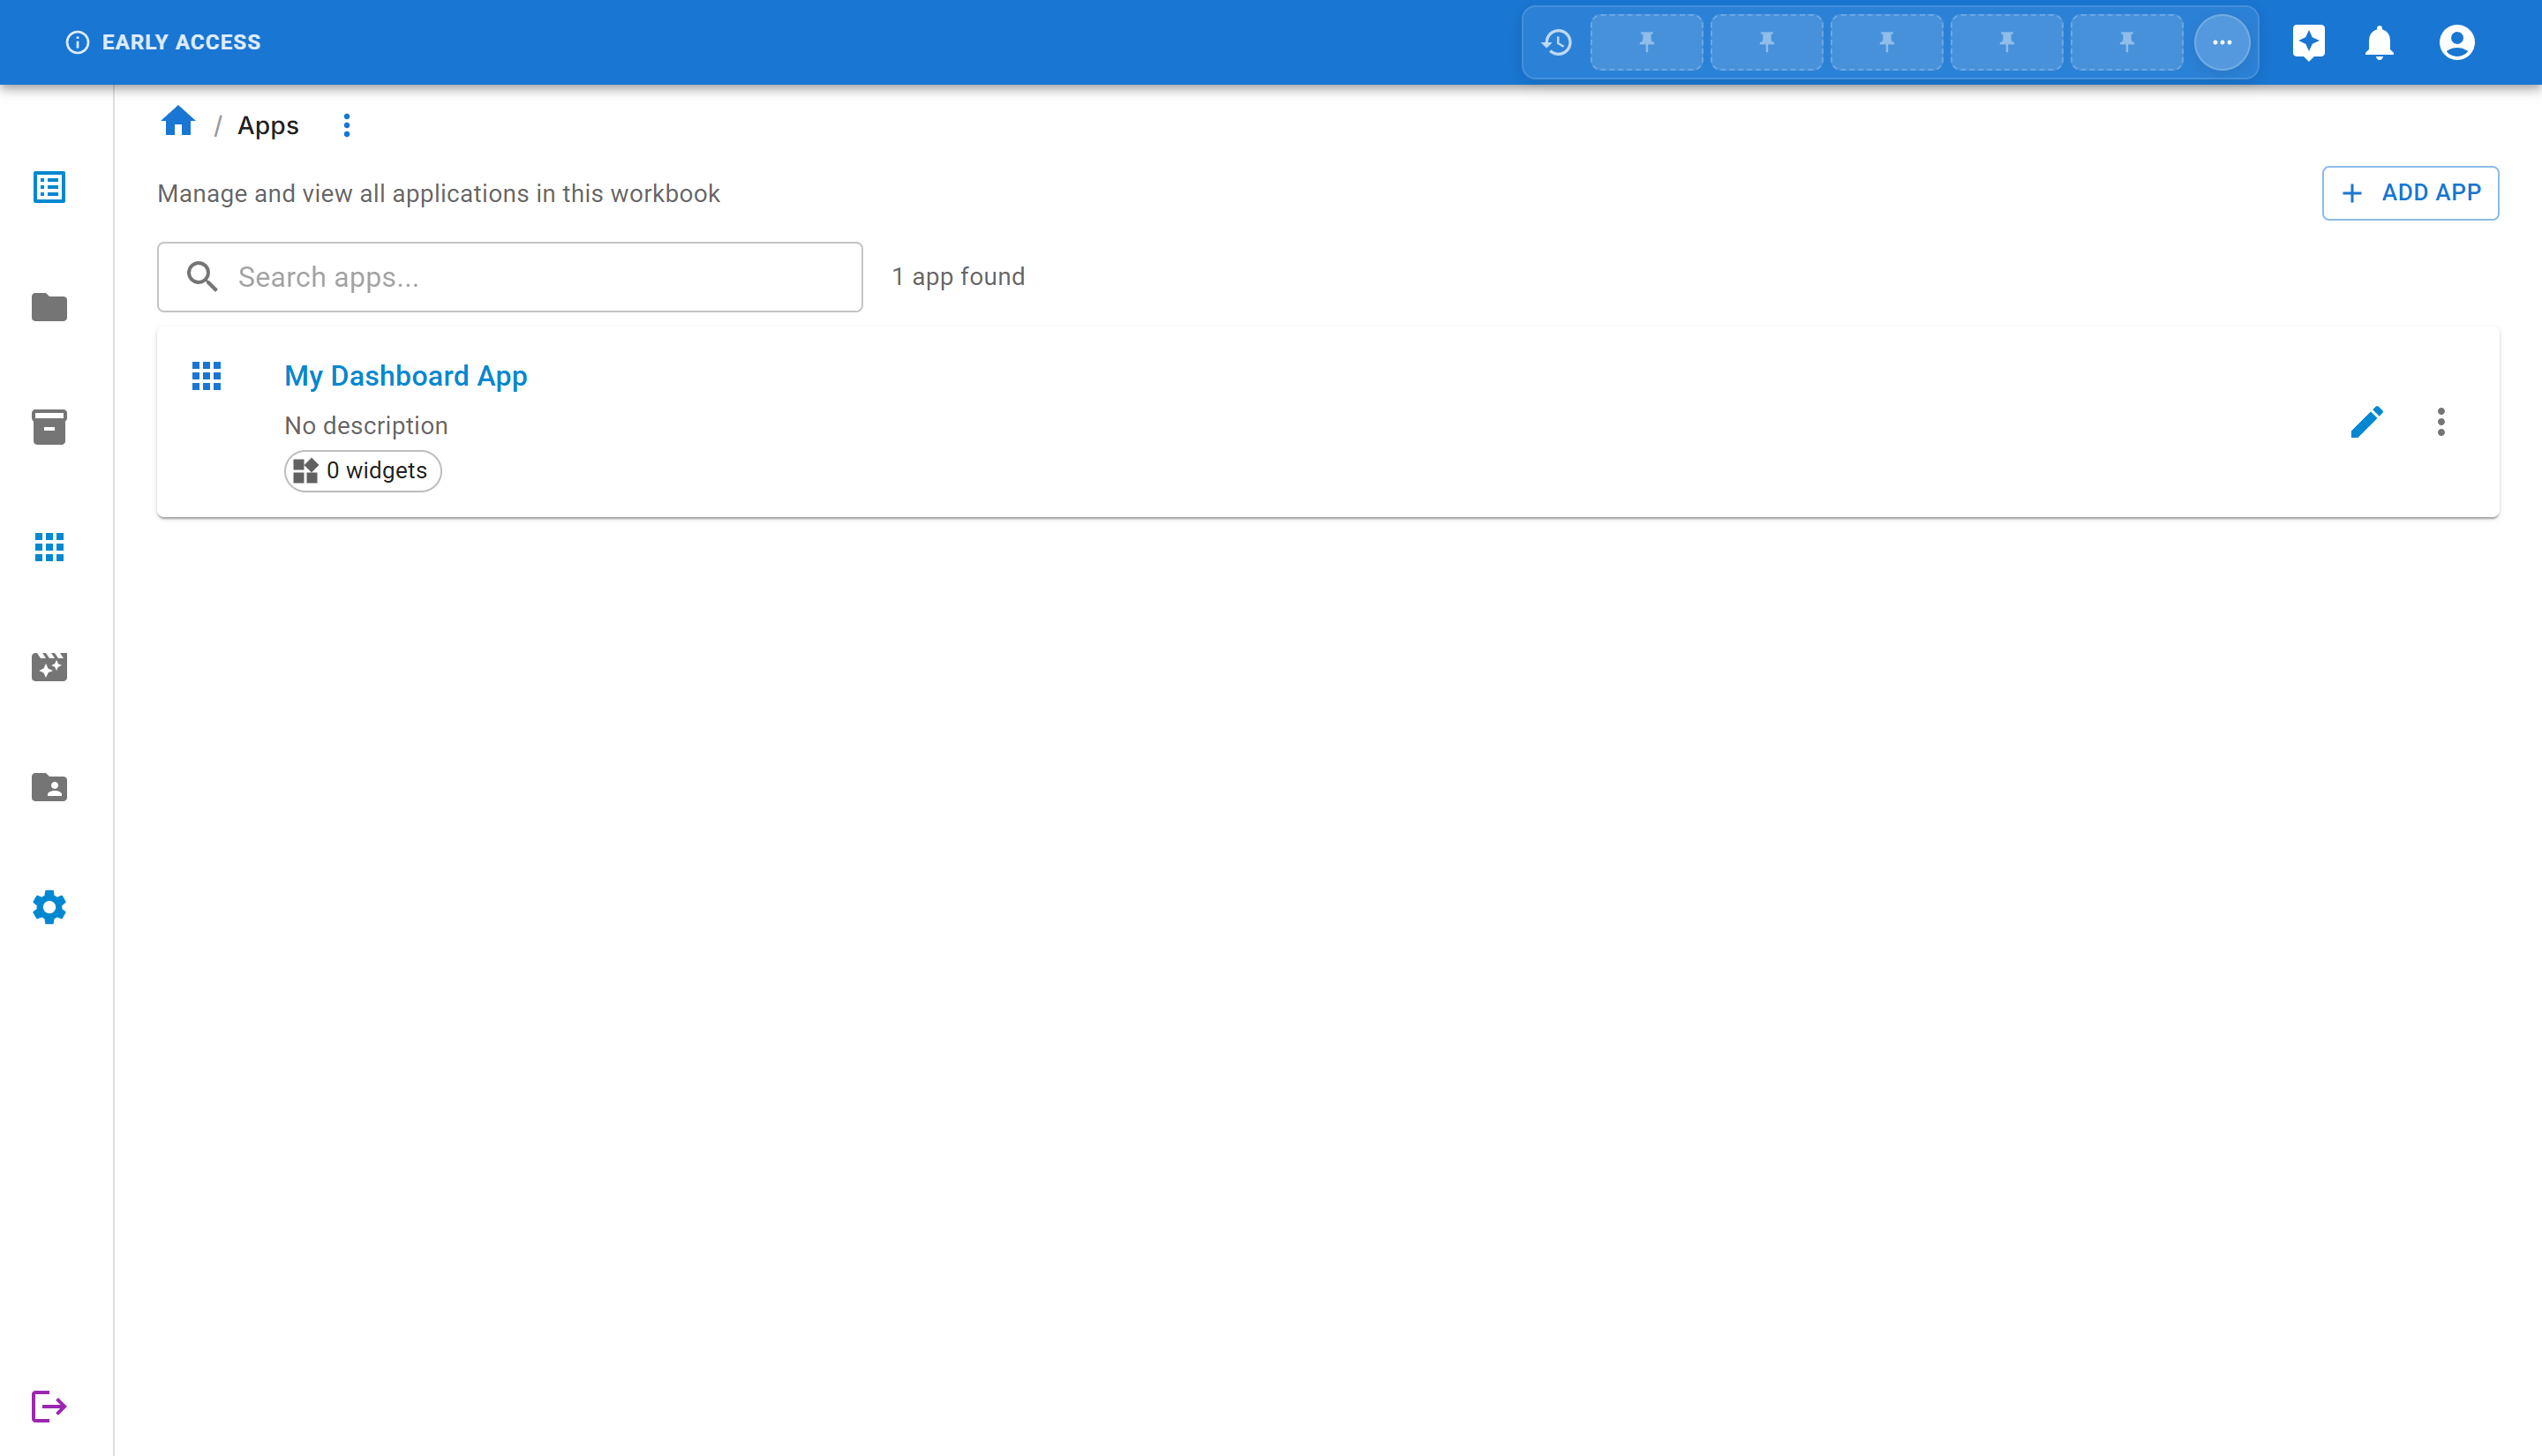Click the home breadcrumb icon
The height and width of the screenshot is (1456, 2542).
pyautogui.click(x=178, y=122)
